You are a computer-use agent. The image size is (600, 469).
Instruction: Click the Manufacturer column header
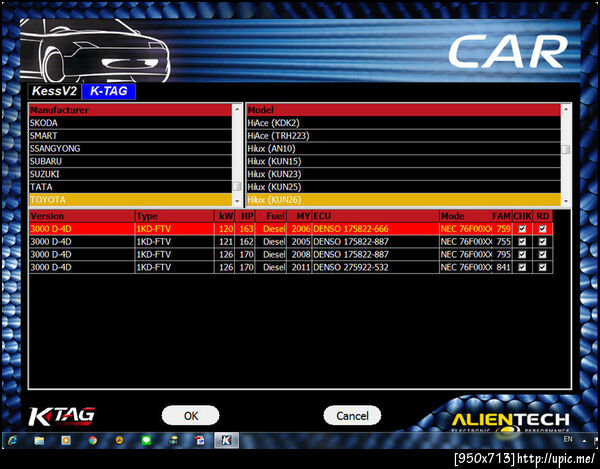tap(130, 110)
